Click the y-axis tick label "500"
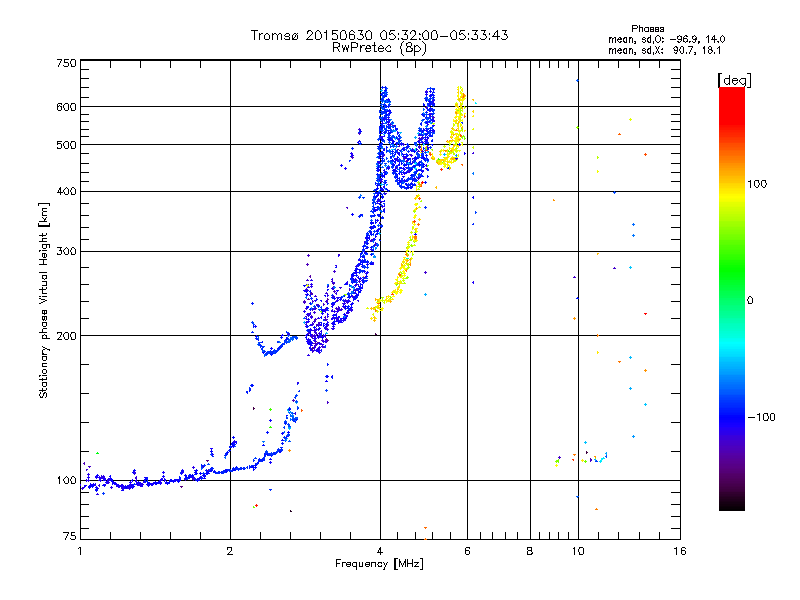The image size is (800, 600). coord(66,145)
